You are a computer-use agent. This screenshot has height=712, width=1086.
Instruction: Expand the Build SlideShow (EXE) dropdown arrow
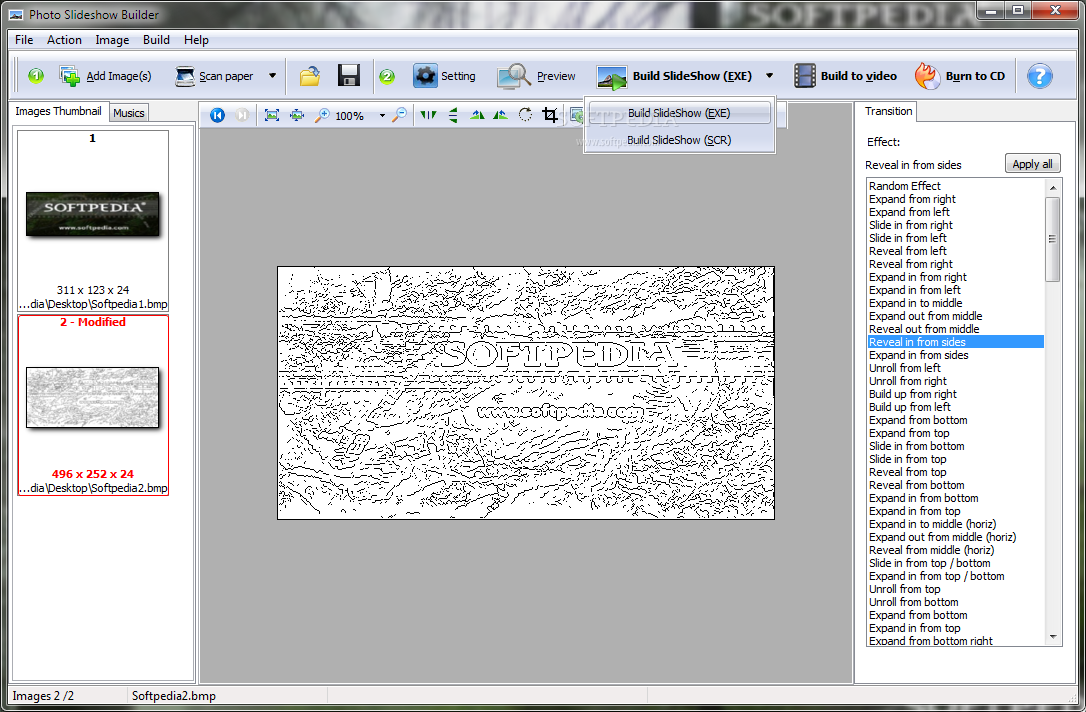[x=769, y=75]
